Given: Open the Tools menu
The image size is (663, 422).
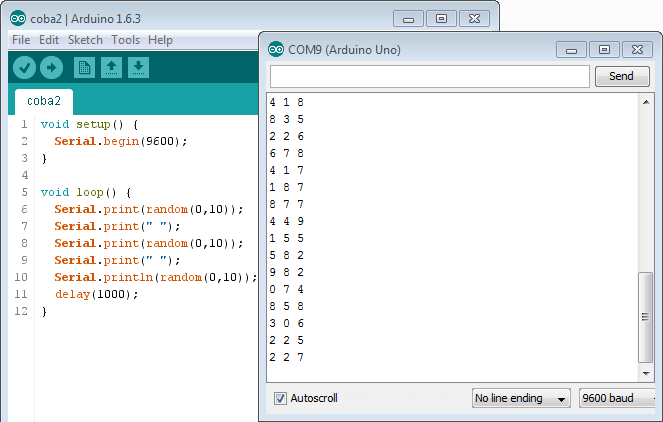Looking at the screenshot, I should coord(126,40).
